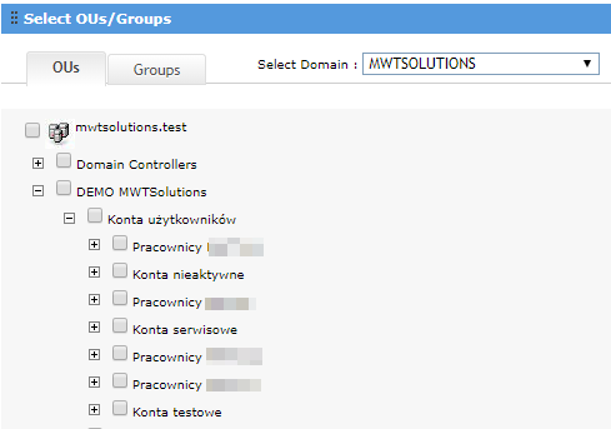Collapse the Konta użytkowników branch
The width and height of the screenshot is (611, 429).
[x=69, y=217]
